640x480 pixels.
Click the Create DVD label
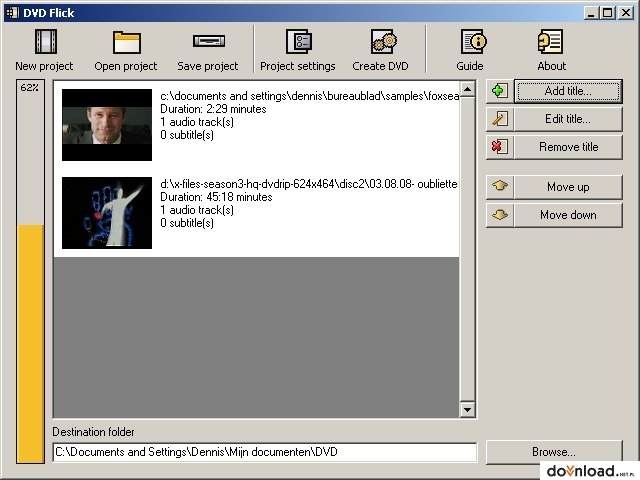(380, 66)
